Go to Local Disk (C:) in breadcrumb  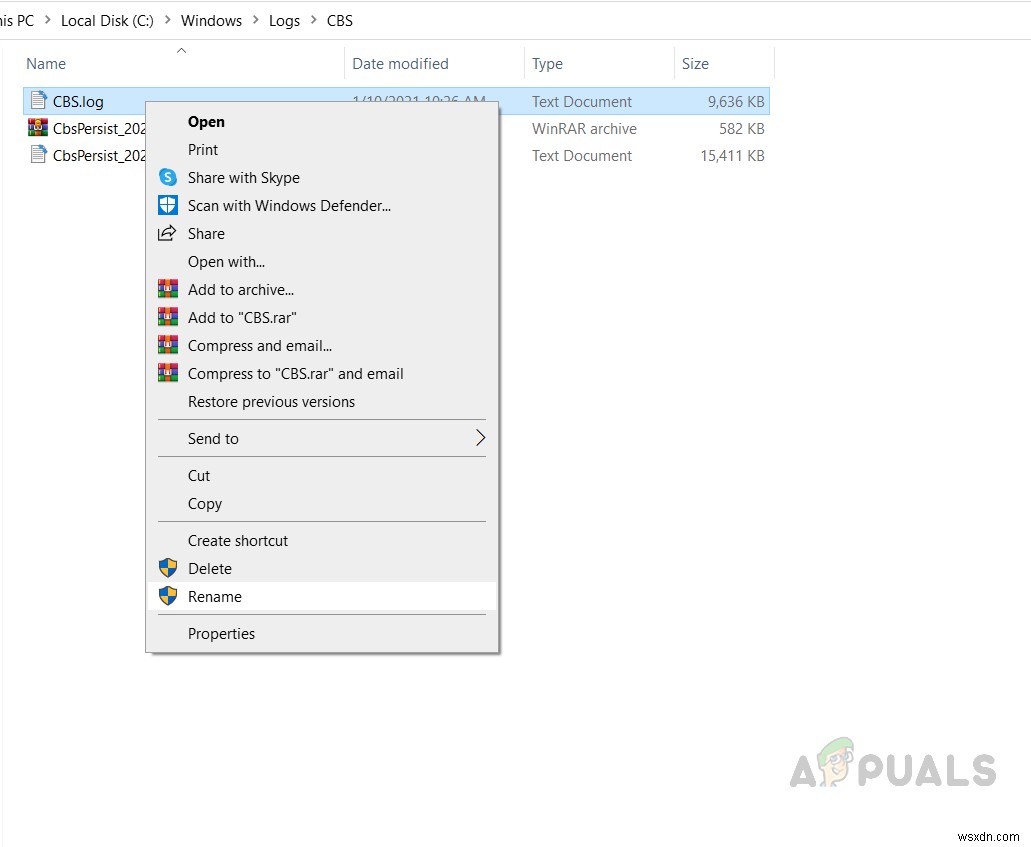[x=107, y=21]
